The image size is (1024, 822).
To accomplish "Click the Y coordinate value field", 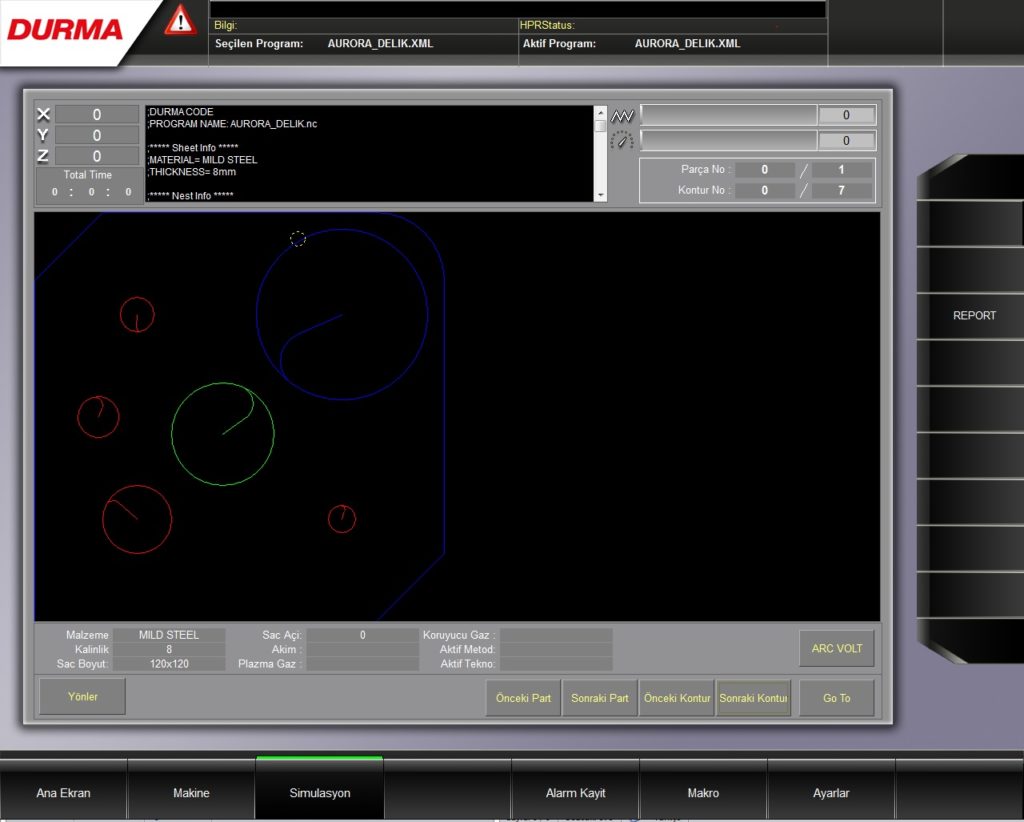I will (x=97, y=135).
